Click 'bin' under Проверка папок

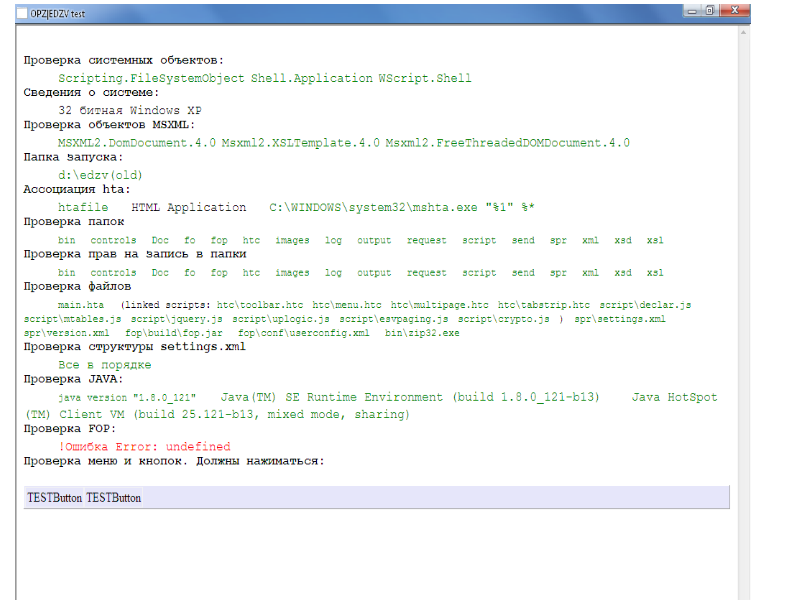click(66, 240)
